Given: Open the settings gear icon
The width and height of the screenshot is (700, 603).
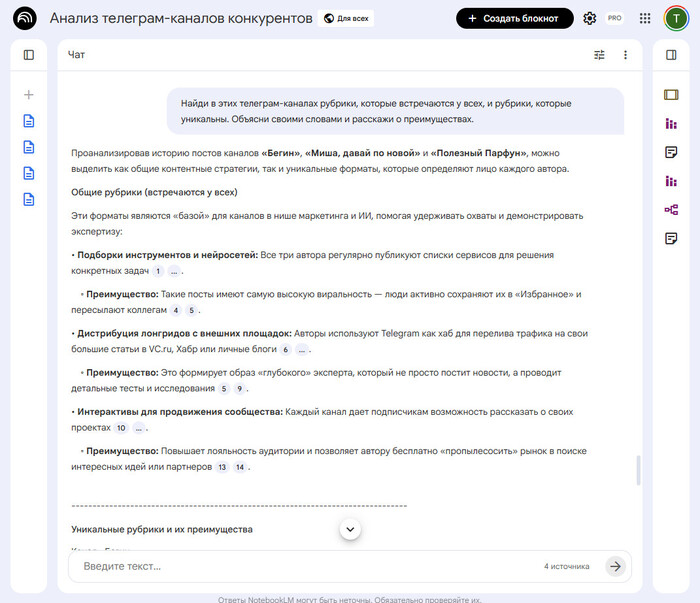Looking at the screenshot, I should (x=590, y=18).
